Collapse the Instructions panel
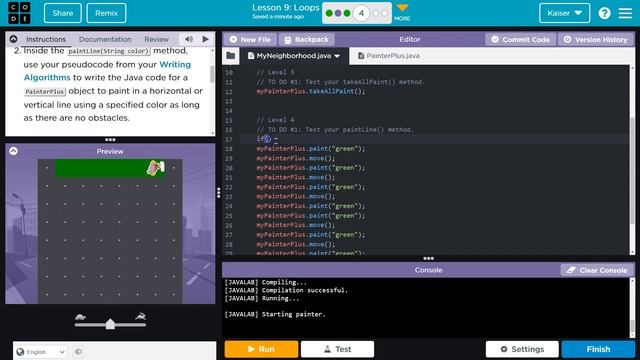Viewport: 640px width, 360px height. [x=13, y=39]
